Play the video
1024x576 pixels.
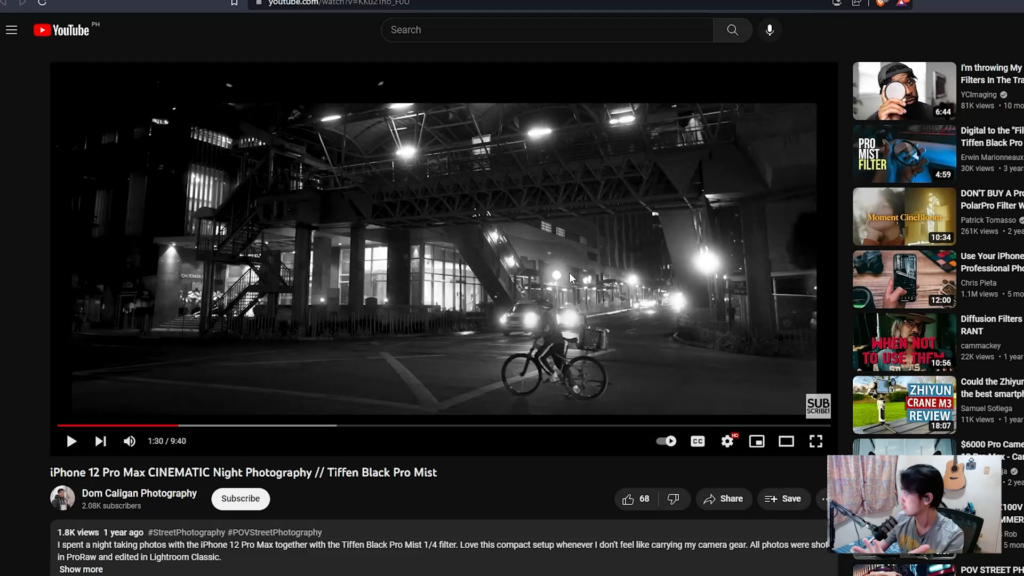[71, 441]
